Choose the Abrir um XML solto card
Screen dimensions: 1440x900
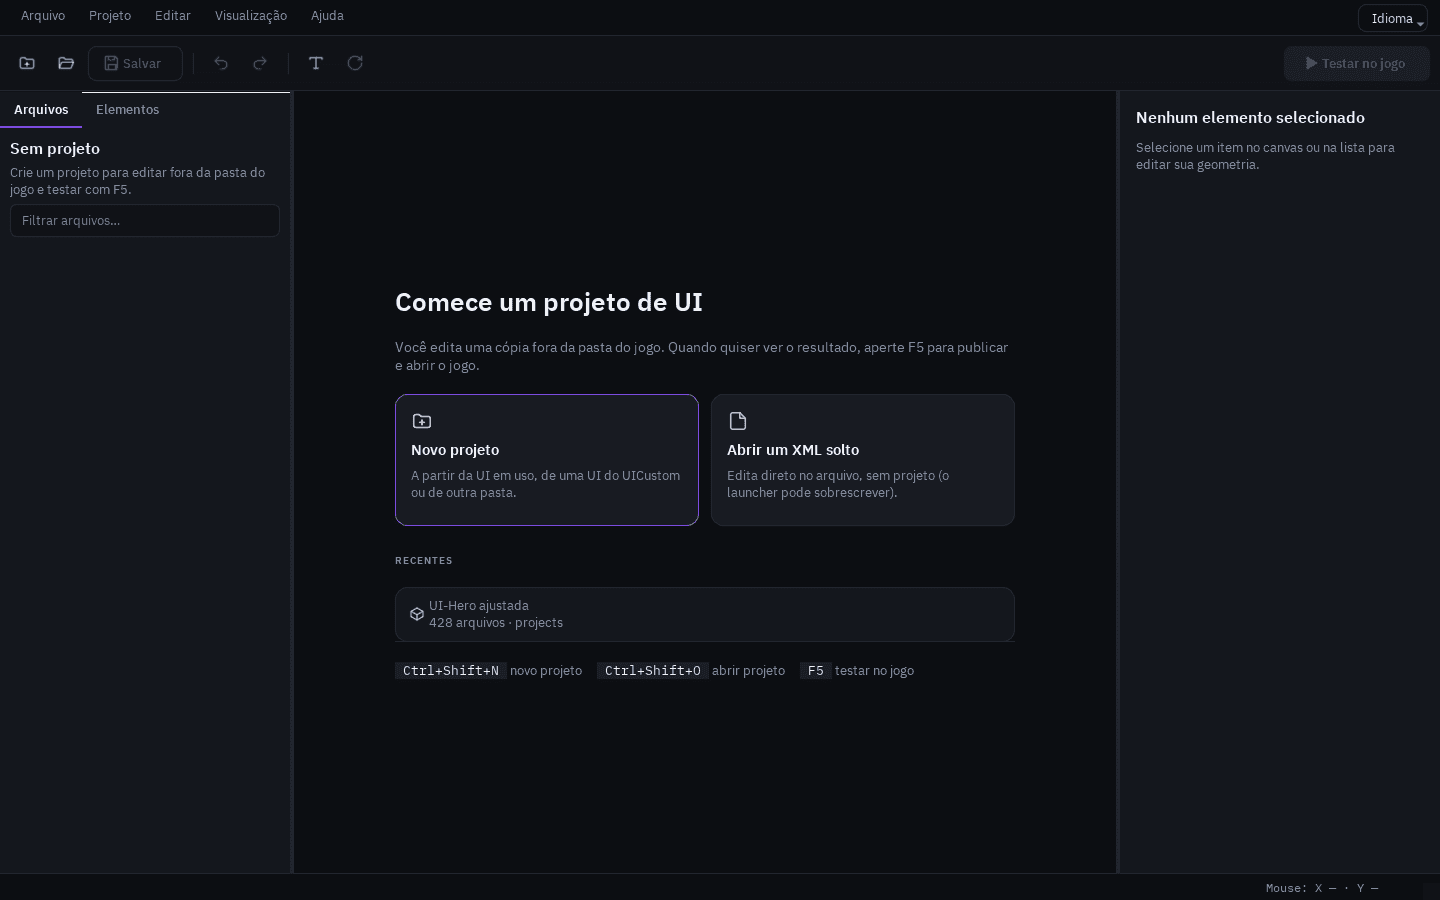pyautogui.click(x=863, y=460)
